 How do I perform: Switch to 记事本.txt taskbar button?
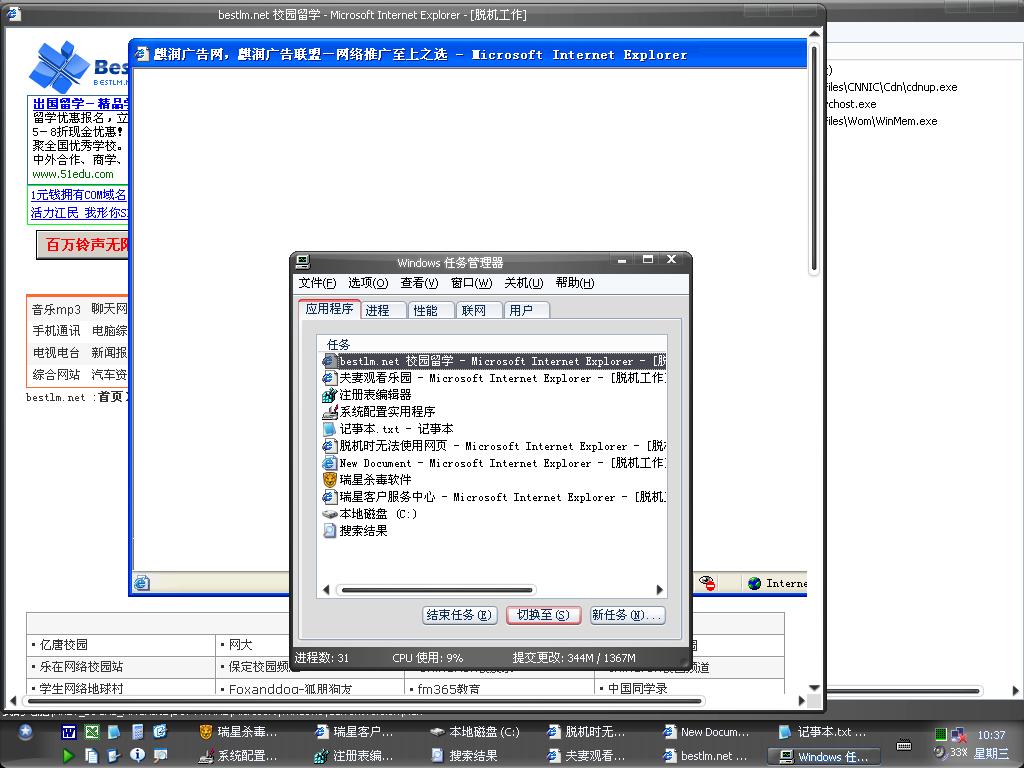click(823, 732)
